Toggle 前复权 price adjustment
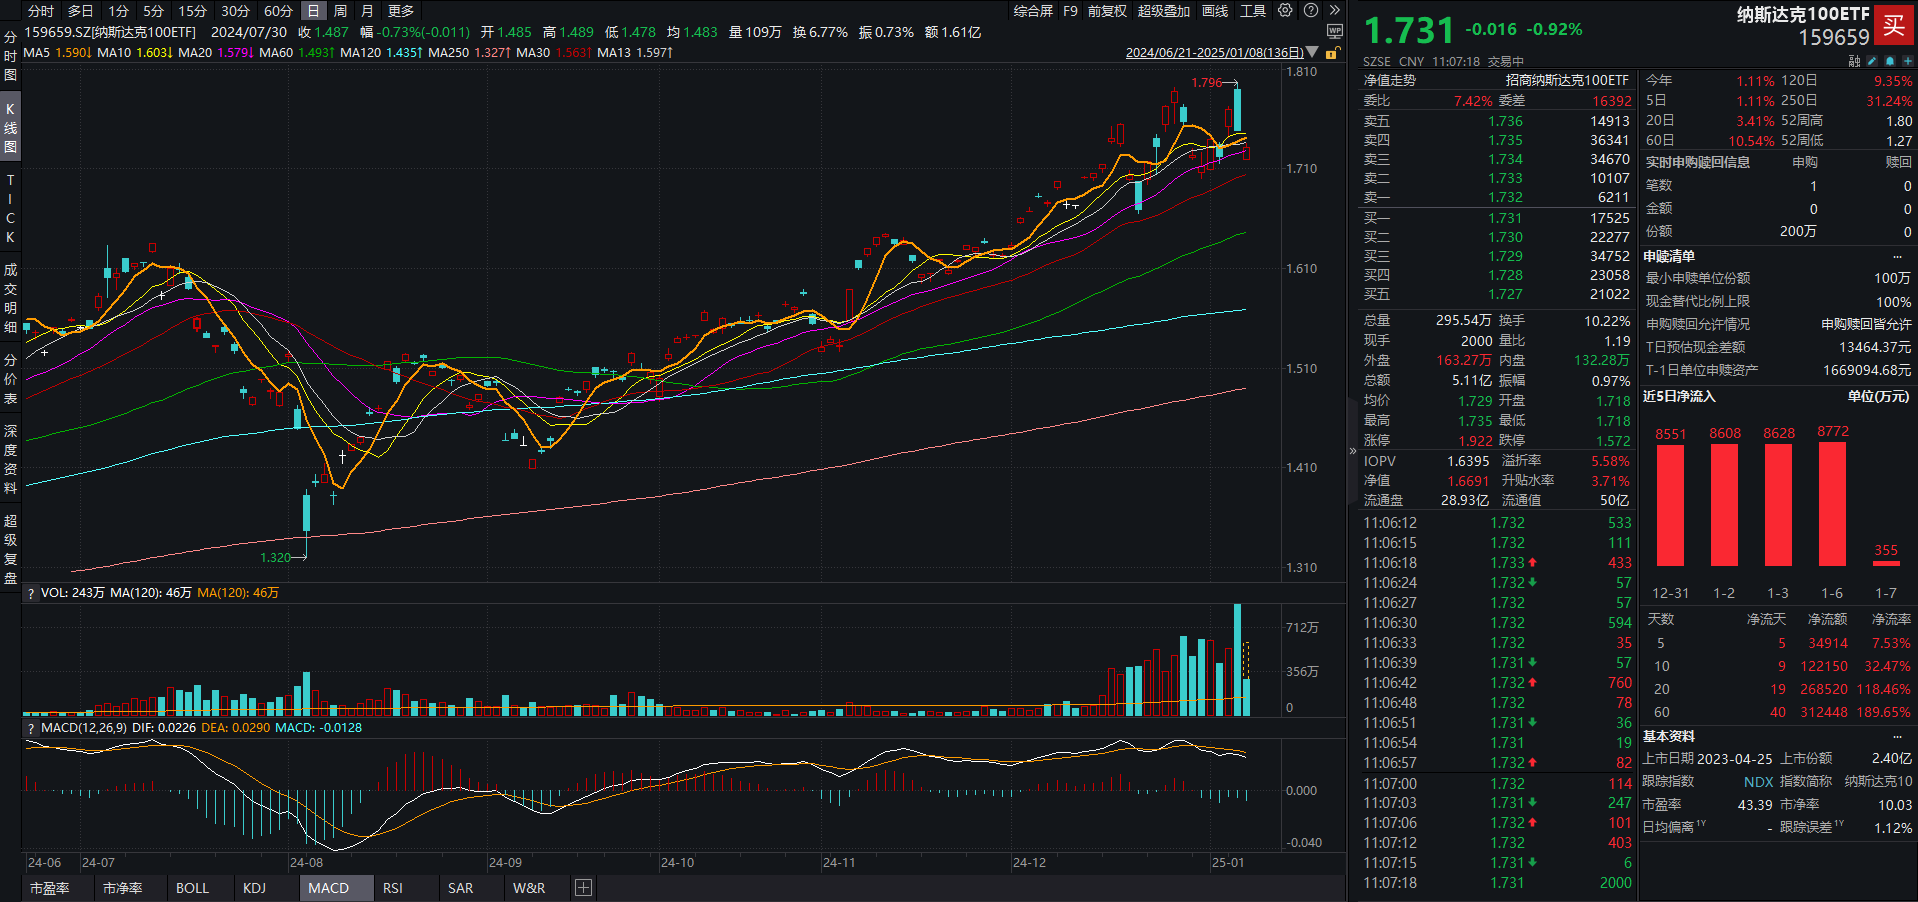Screen dimensions: 1918x902 pyautogui.click(x=1107, y=11)
